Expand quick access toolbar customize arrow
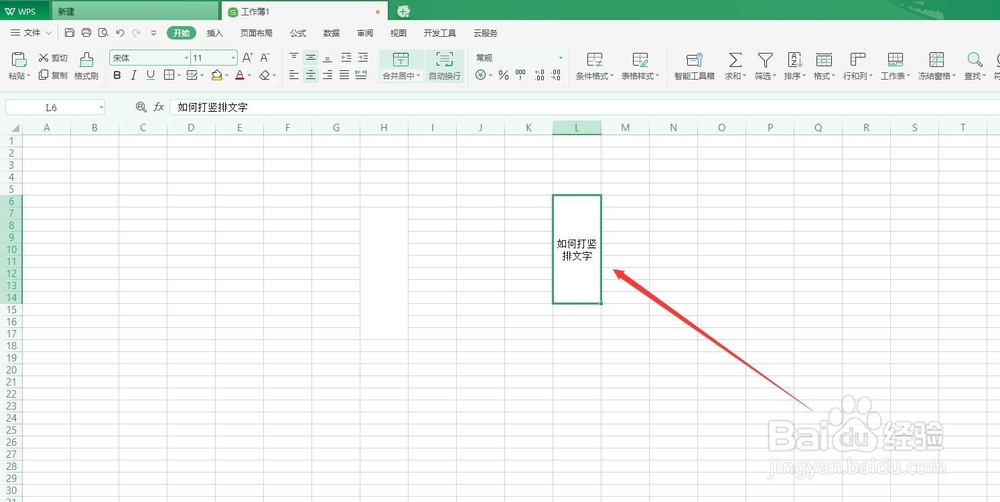 pos(154,33)
